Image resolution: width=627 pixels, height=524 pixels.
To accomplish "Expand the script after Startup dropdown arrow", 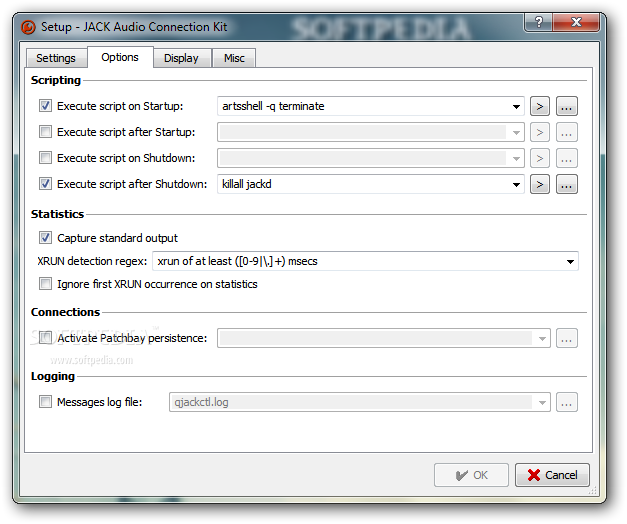I will [516, 132].
